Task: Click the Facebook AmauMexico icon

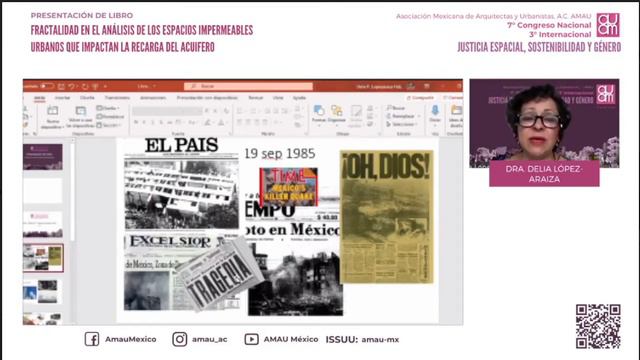Action: tap(92, 339)
